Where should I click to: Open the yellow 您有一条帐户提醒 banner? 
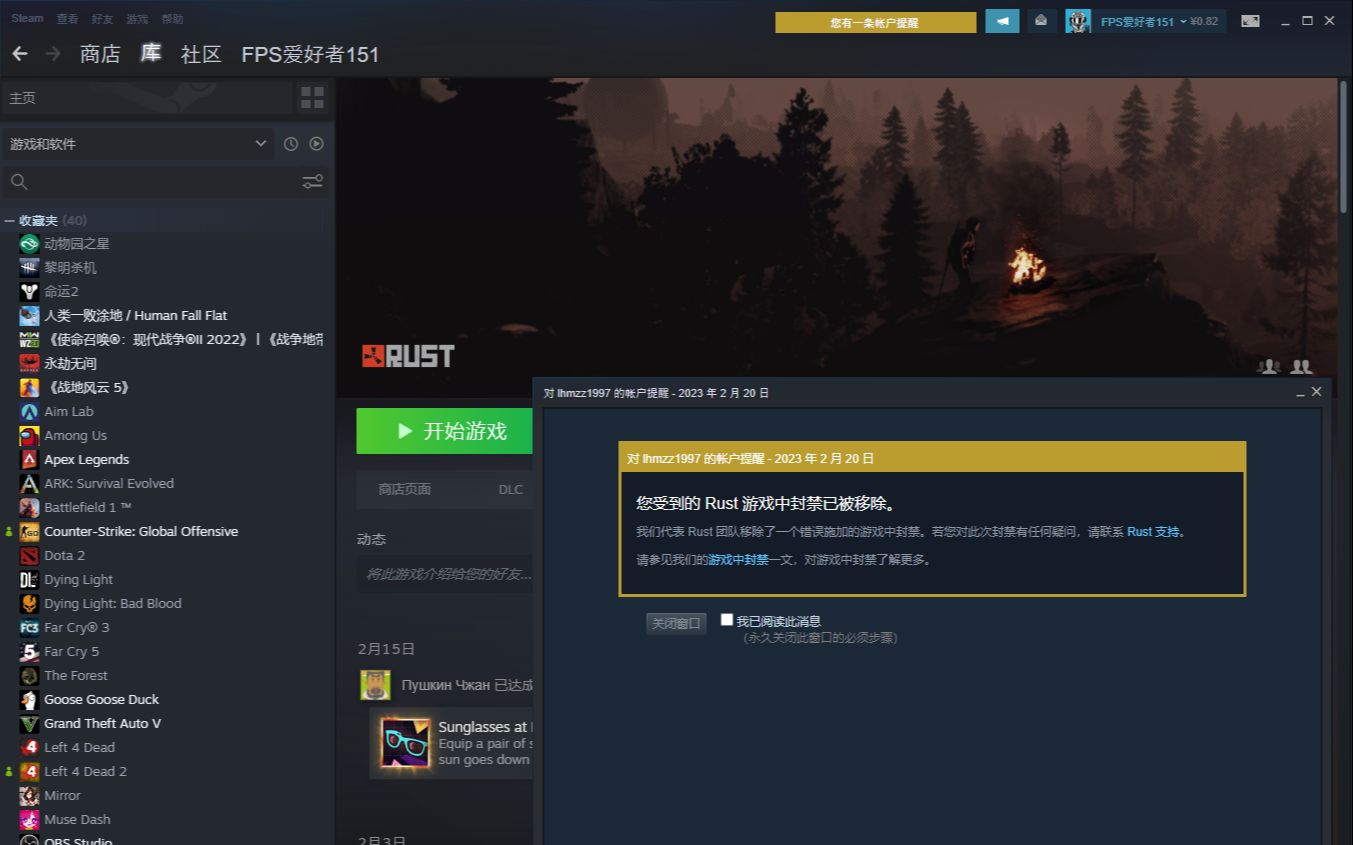click(875, 22)
